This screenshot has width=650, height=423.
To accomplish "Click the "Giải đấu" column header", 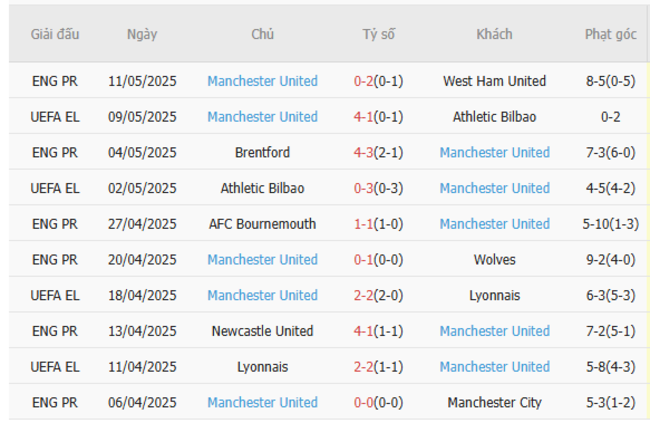I will (55, 34).
